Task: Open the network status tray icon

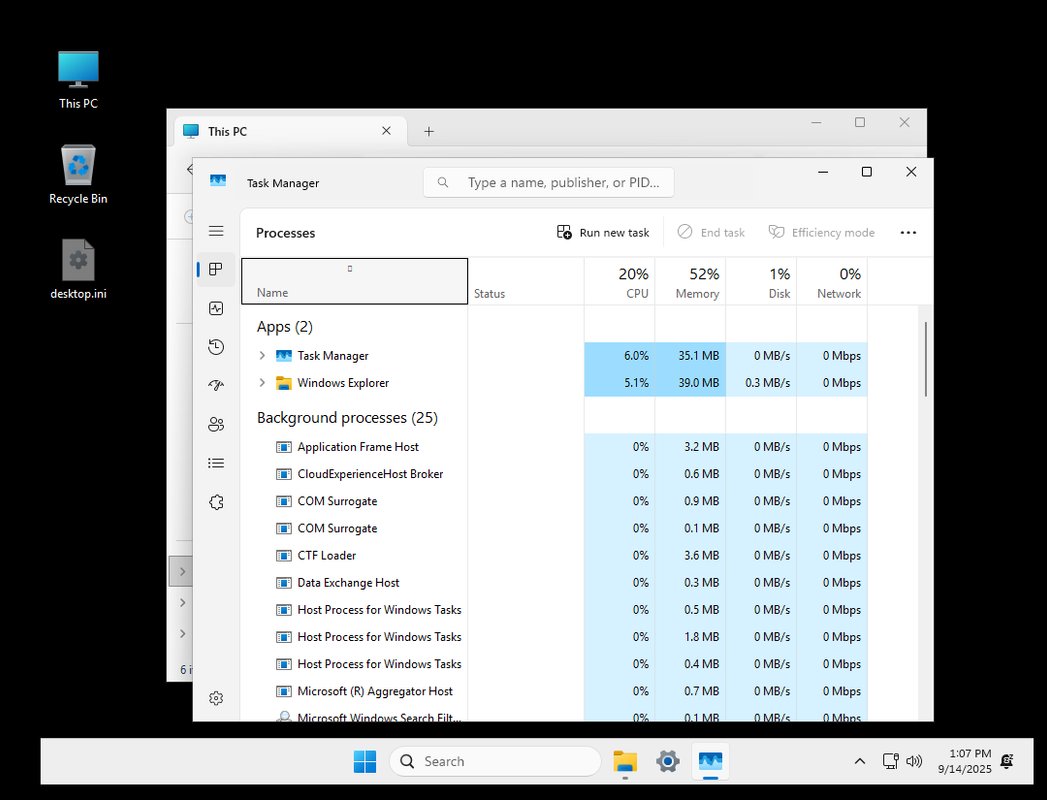Action: click(890, 761)
